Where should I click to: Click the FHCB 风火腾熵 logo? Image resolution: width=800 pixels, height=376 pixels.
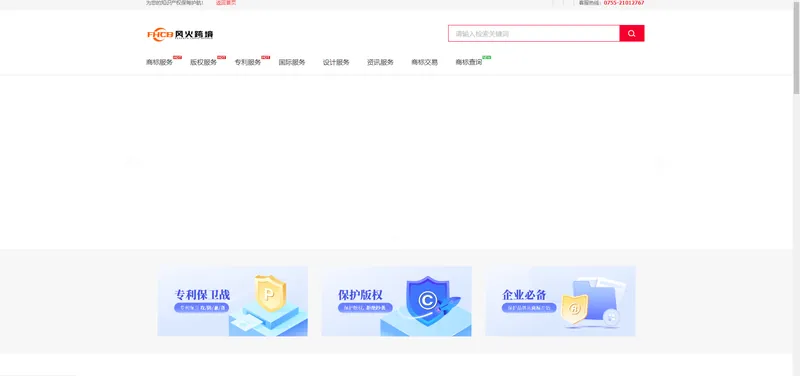pos(180,34)
